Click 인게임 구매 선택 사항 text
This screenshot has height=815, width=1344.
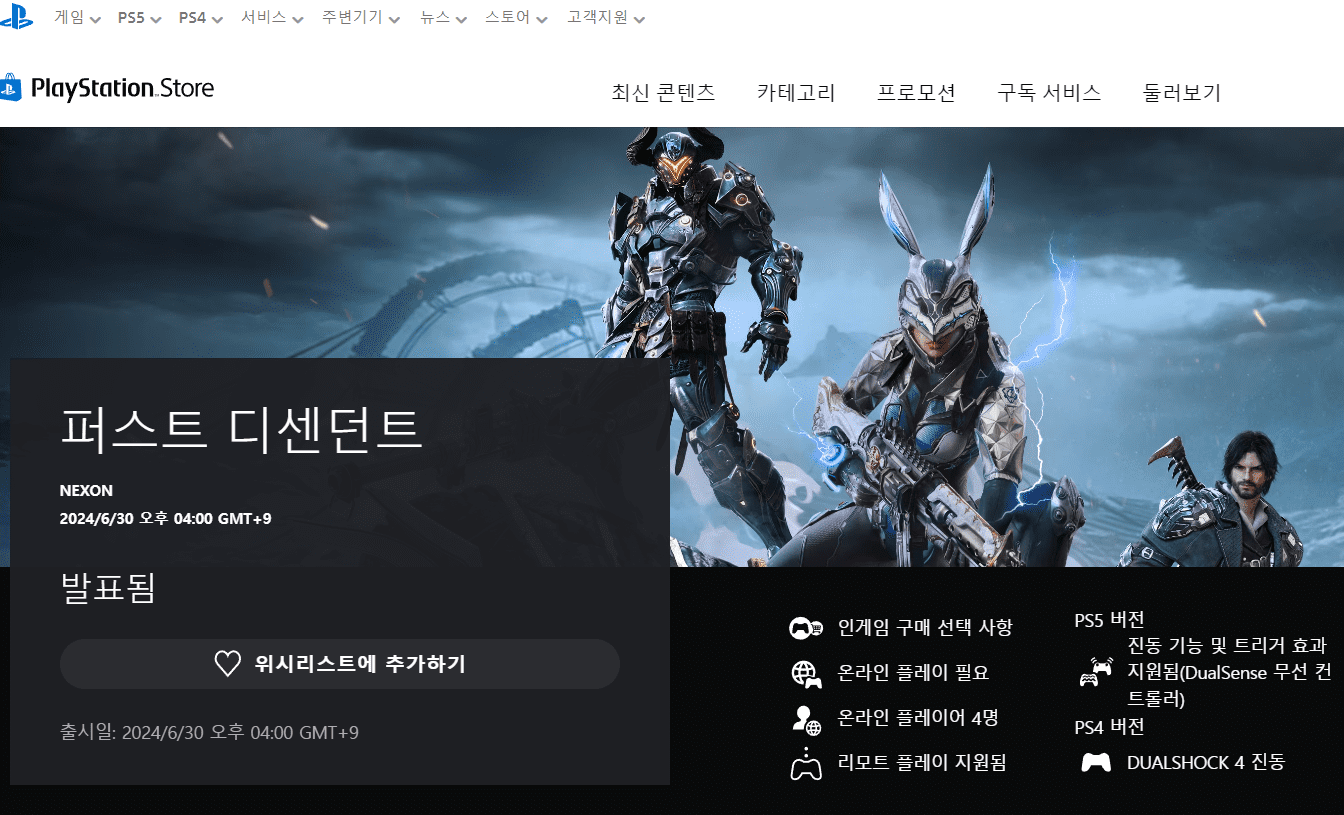[925, 628]
